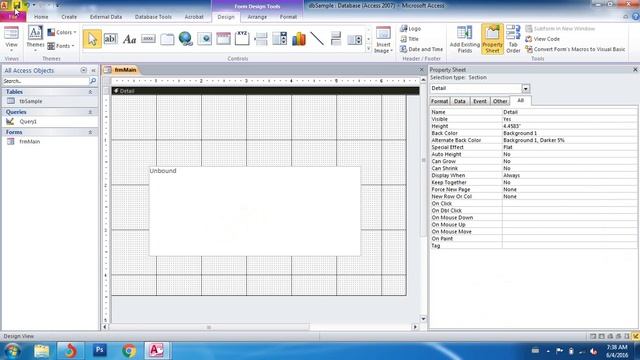Open the Themes dropdown
This screenshot has height=360, width=640.
click(x=36, y=47)
